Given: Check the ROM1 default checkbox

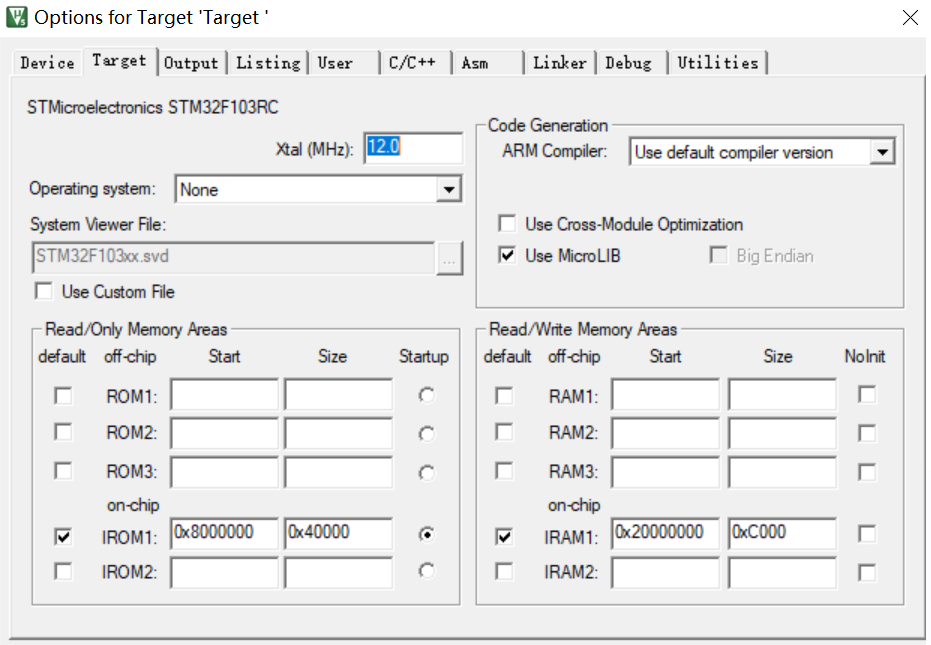Looking at the screenshot, I should (63, 396).
